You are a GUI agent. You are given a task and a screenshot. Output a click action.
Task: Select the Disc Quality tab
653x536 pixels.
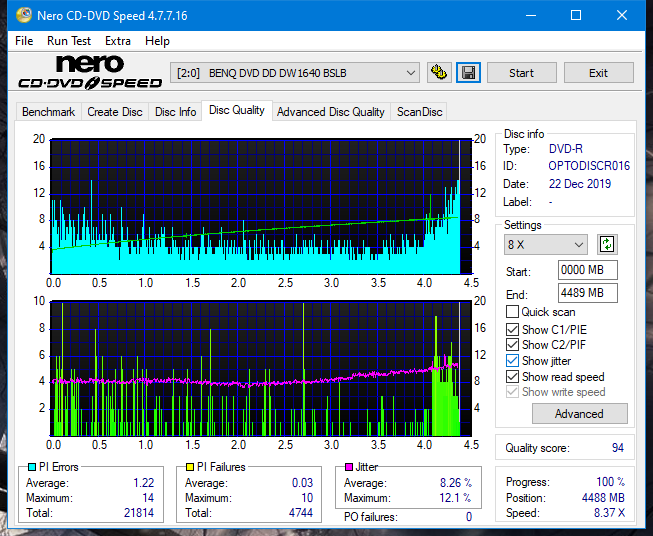coord(237,110)
